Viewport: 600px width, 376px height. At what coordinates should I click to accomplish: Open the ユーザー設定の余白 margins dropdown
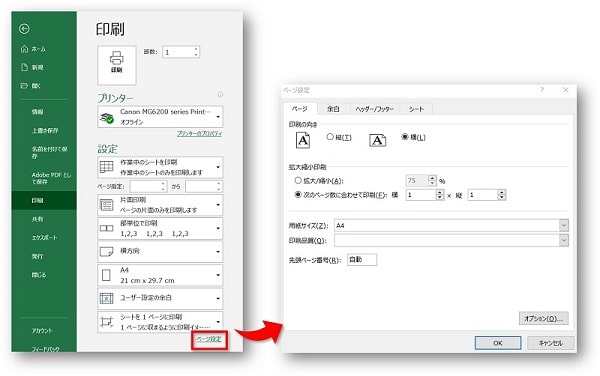coord(218,298)
